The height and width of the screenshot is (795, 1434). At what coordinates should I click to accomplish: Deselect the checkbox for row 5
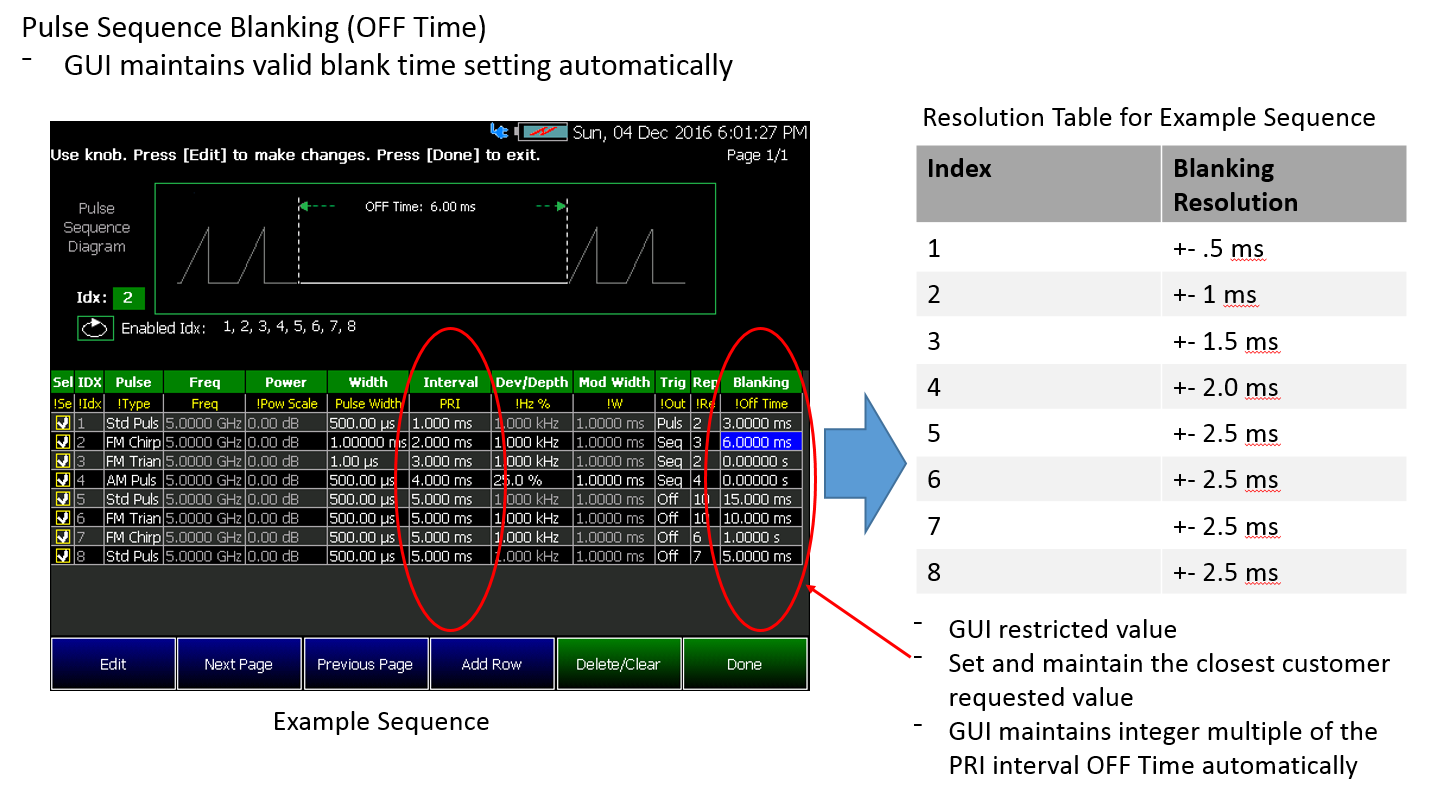[63, 499]
